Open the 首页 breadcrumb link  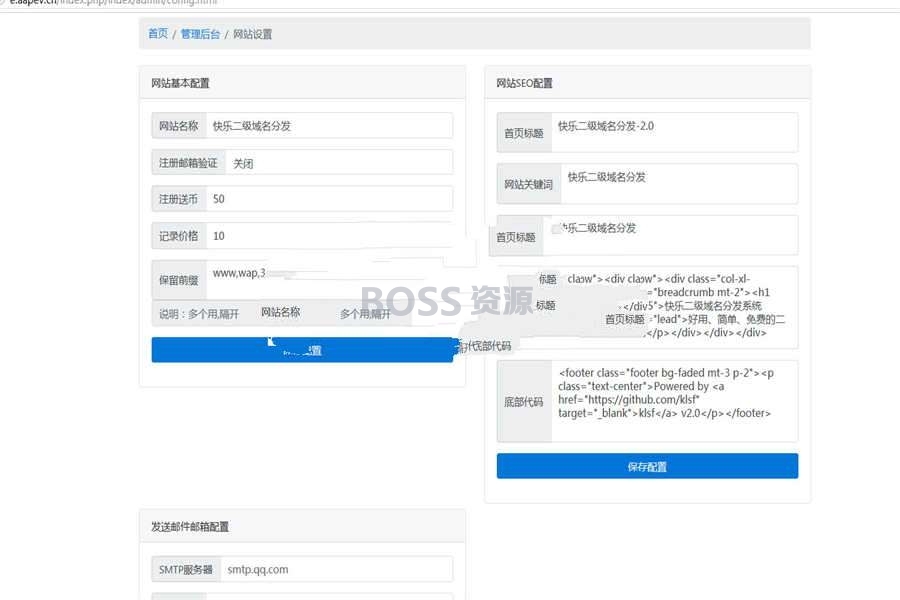[158, 34]
